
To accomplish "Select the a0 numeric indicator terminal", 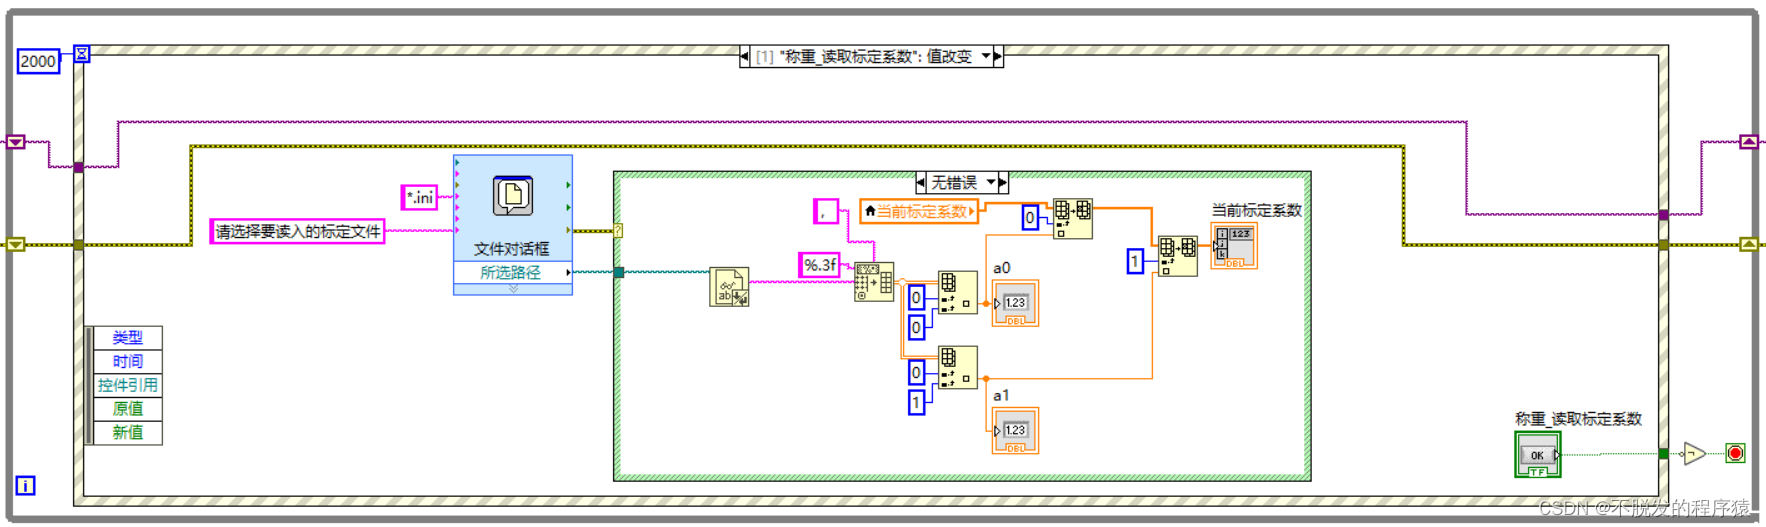I will click(1015, 303).
